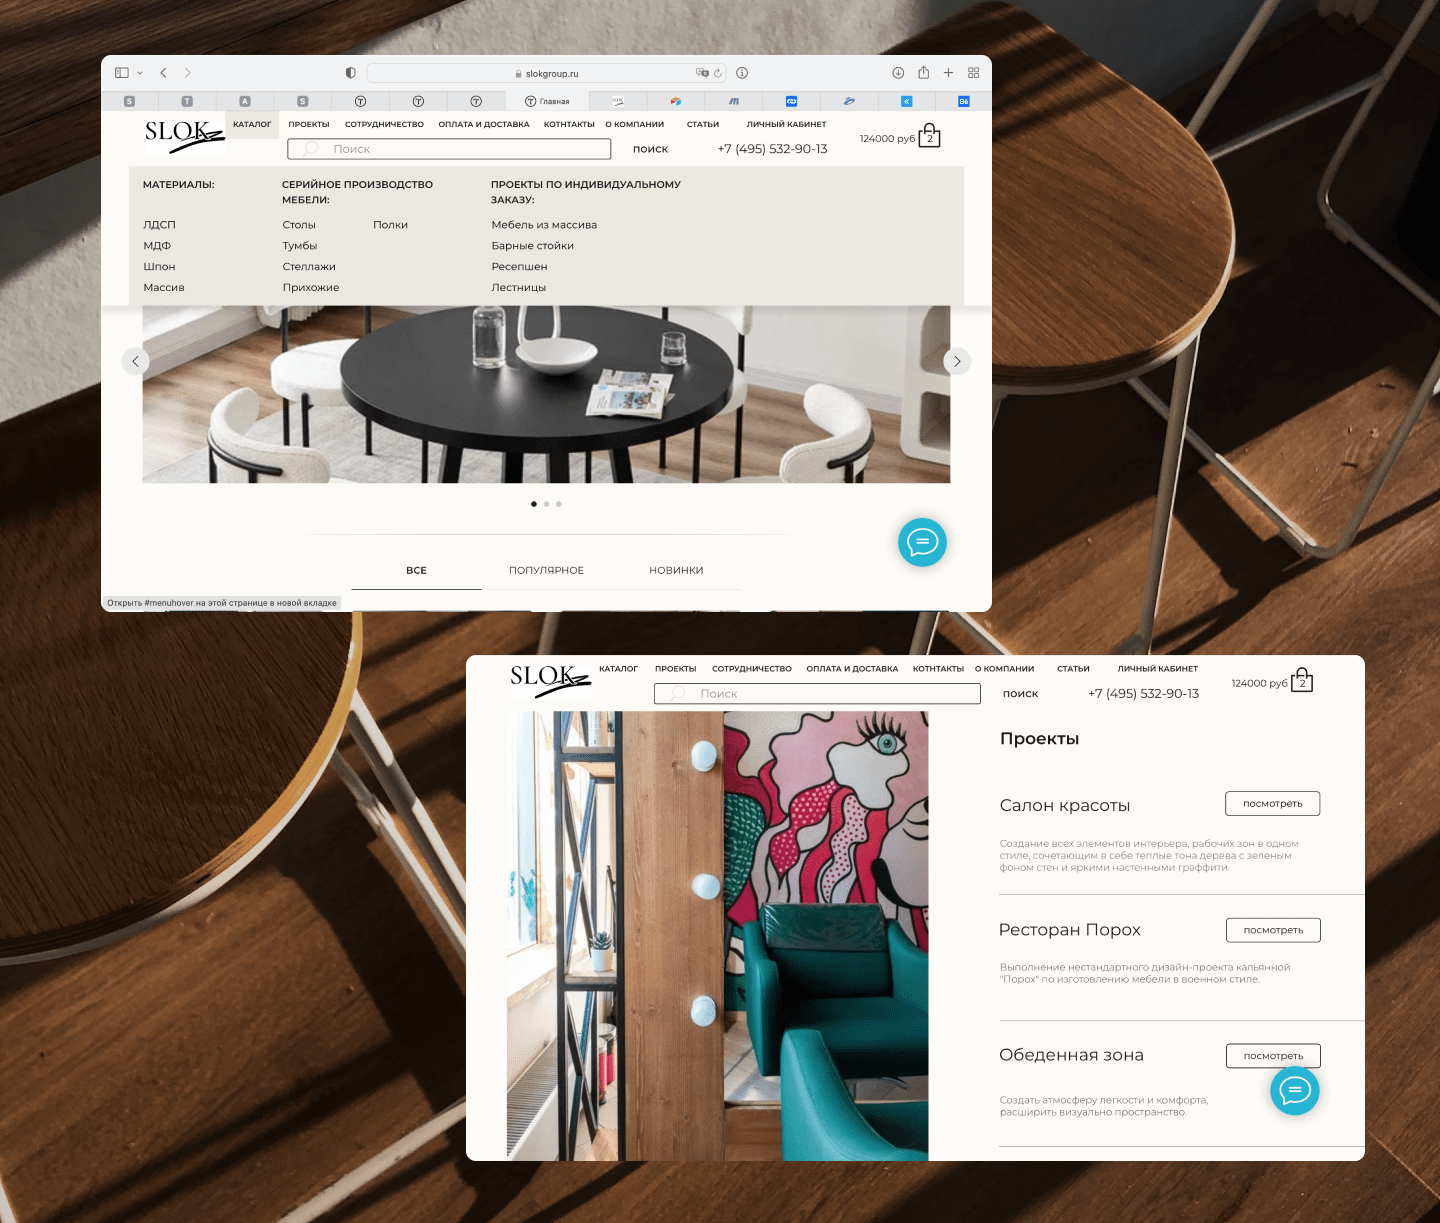Switch to the ПОПУЛЯРНОЕ tab
Image resolution: width=1440 pixels, height=1223 pixels.
point(546,570)
